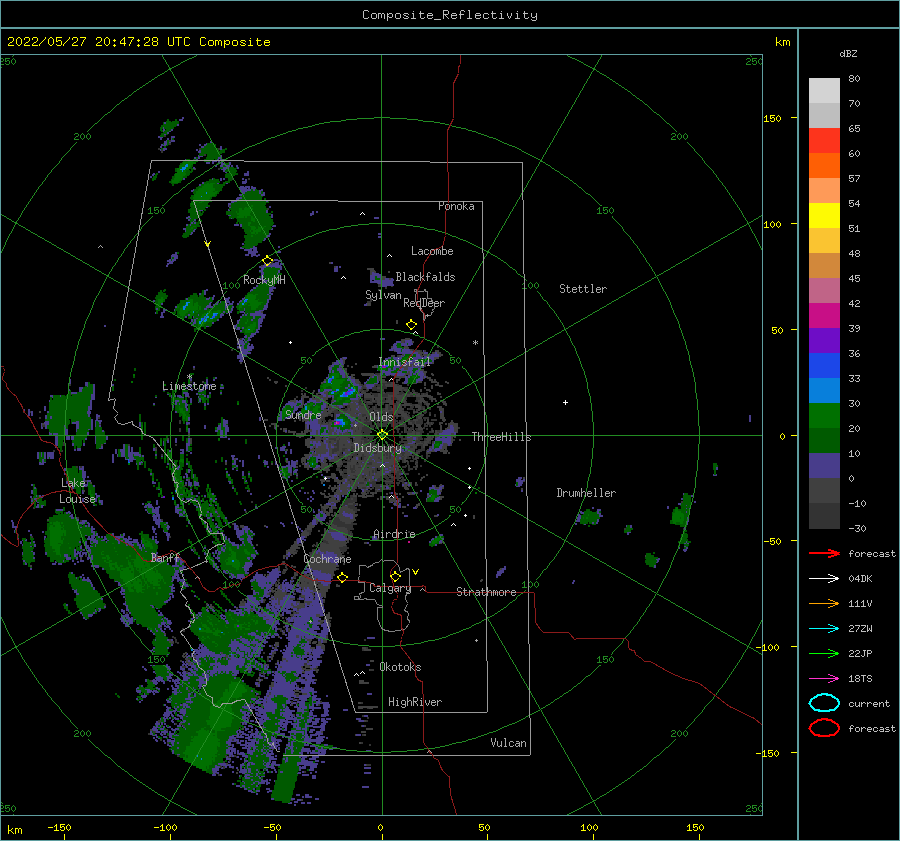900x841 pixels.
Task: Click the yellow diamond marker near RockyMH
Action: (x=267, y=261)
